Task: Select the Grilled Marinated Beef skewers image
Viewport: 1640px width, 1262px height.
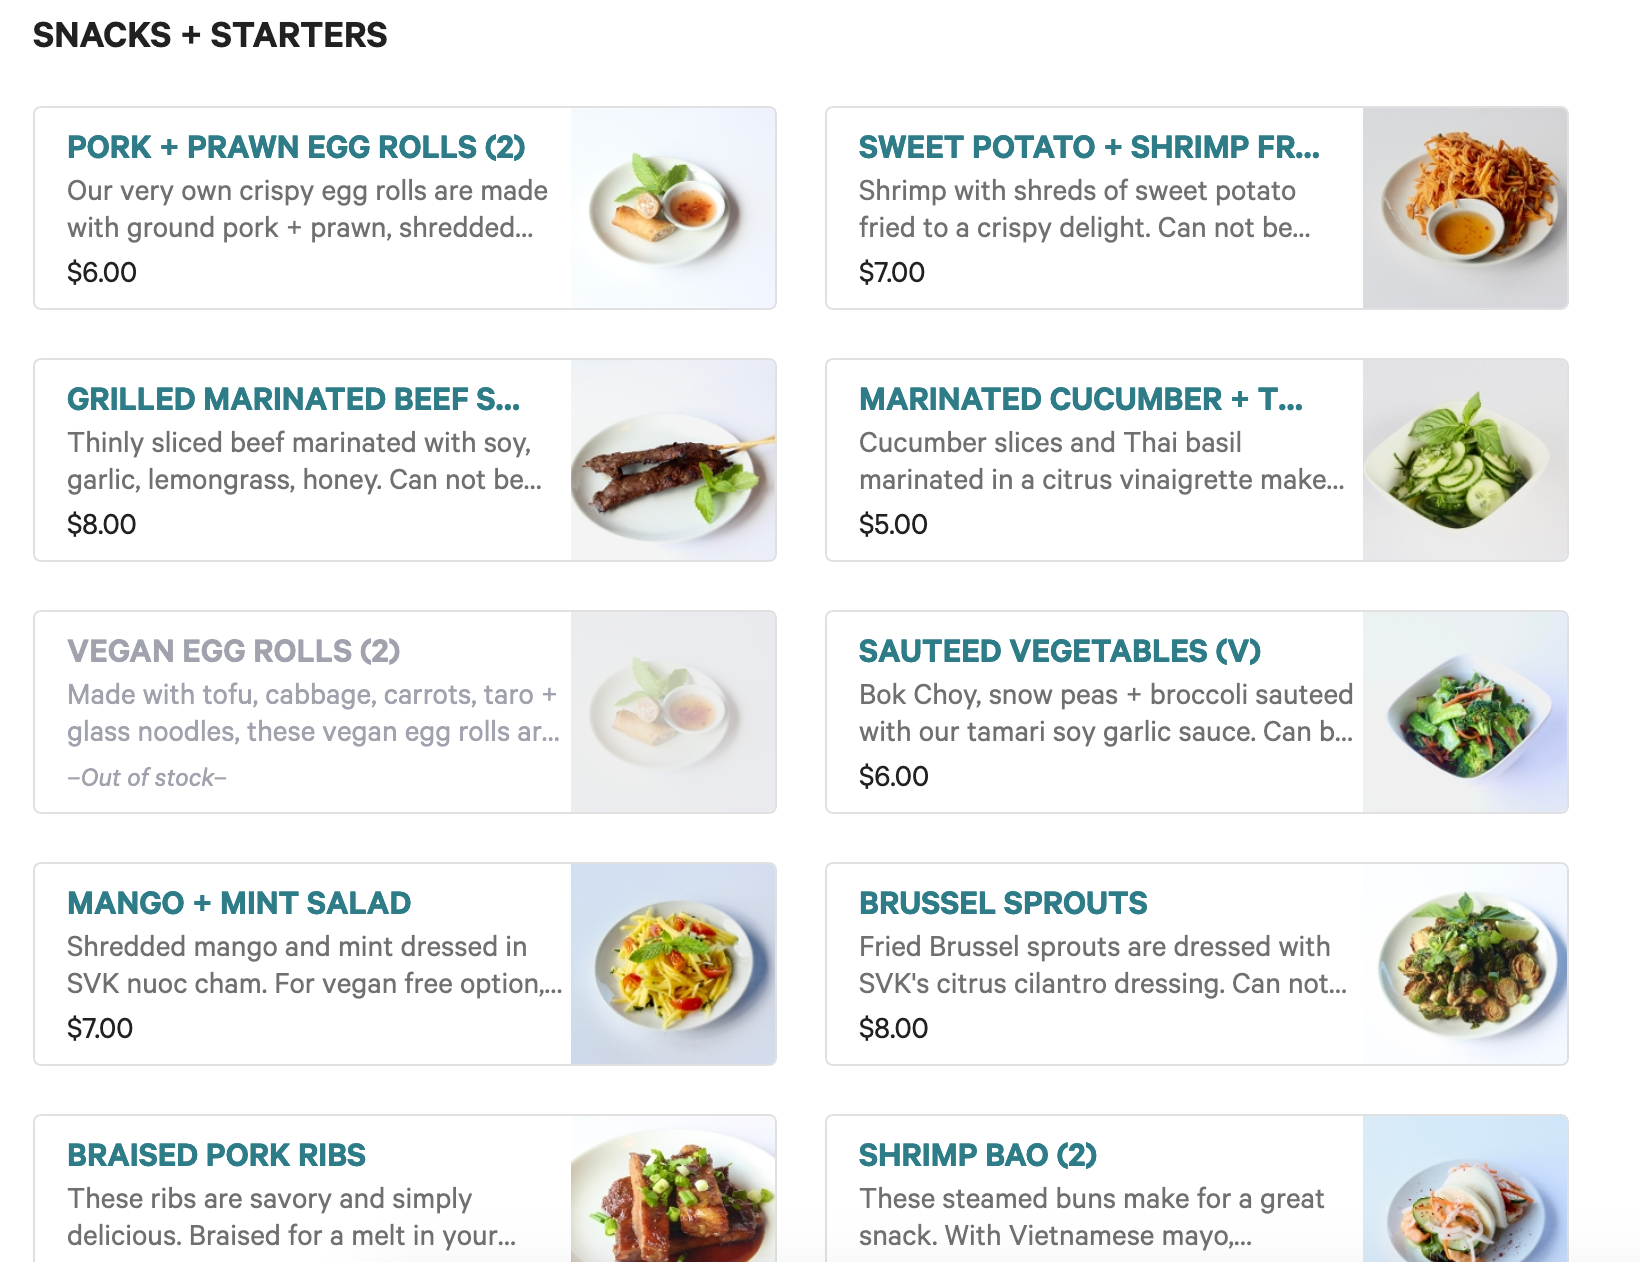Action: (673, 460)
